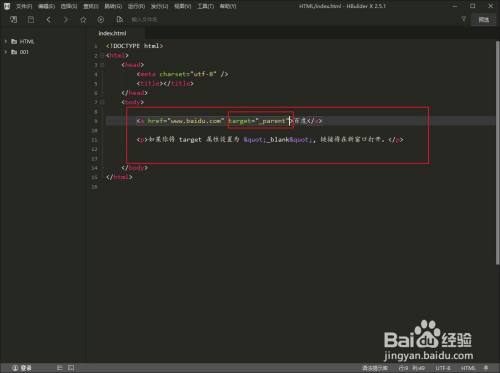Viewport: 500px width, 373px height.
Task: Click the HTML language mode in status bar
Action: [x=468, y=368]
